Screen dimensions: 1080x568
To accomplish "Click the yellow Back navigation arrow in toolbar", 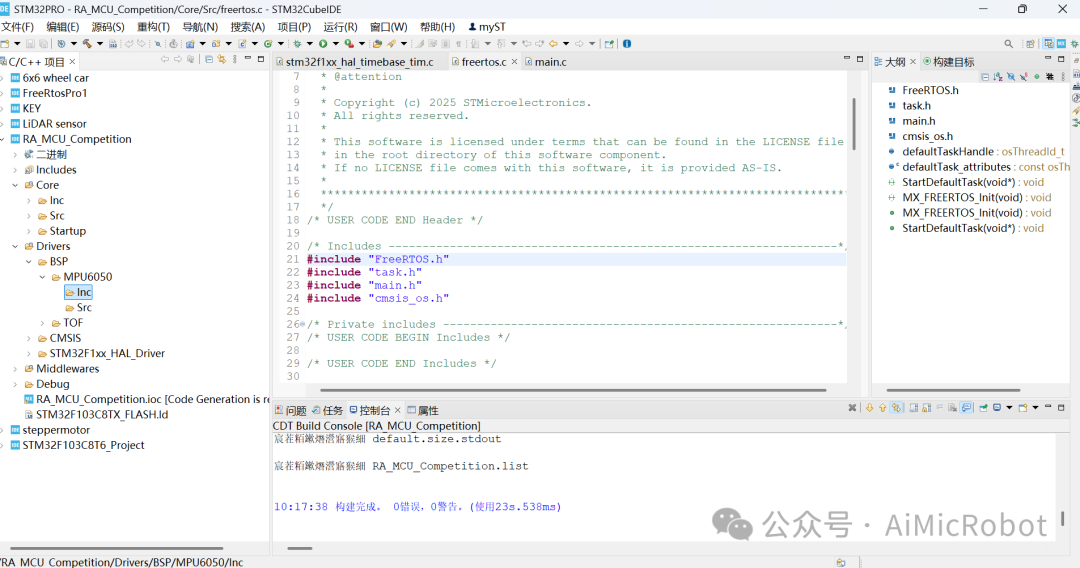I will tap(553, 43).
